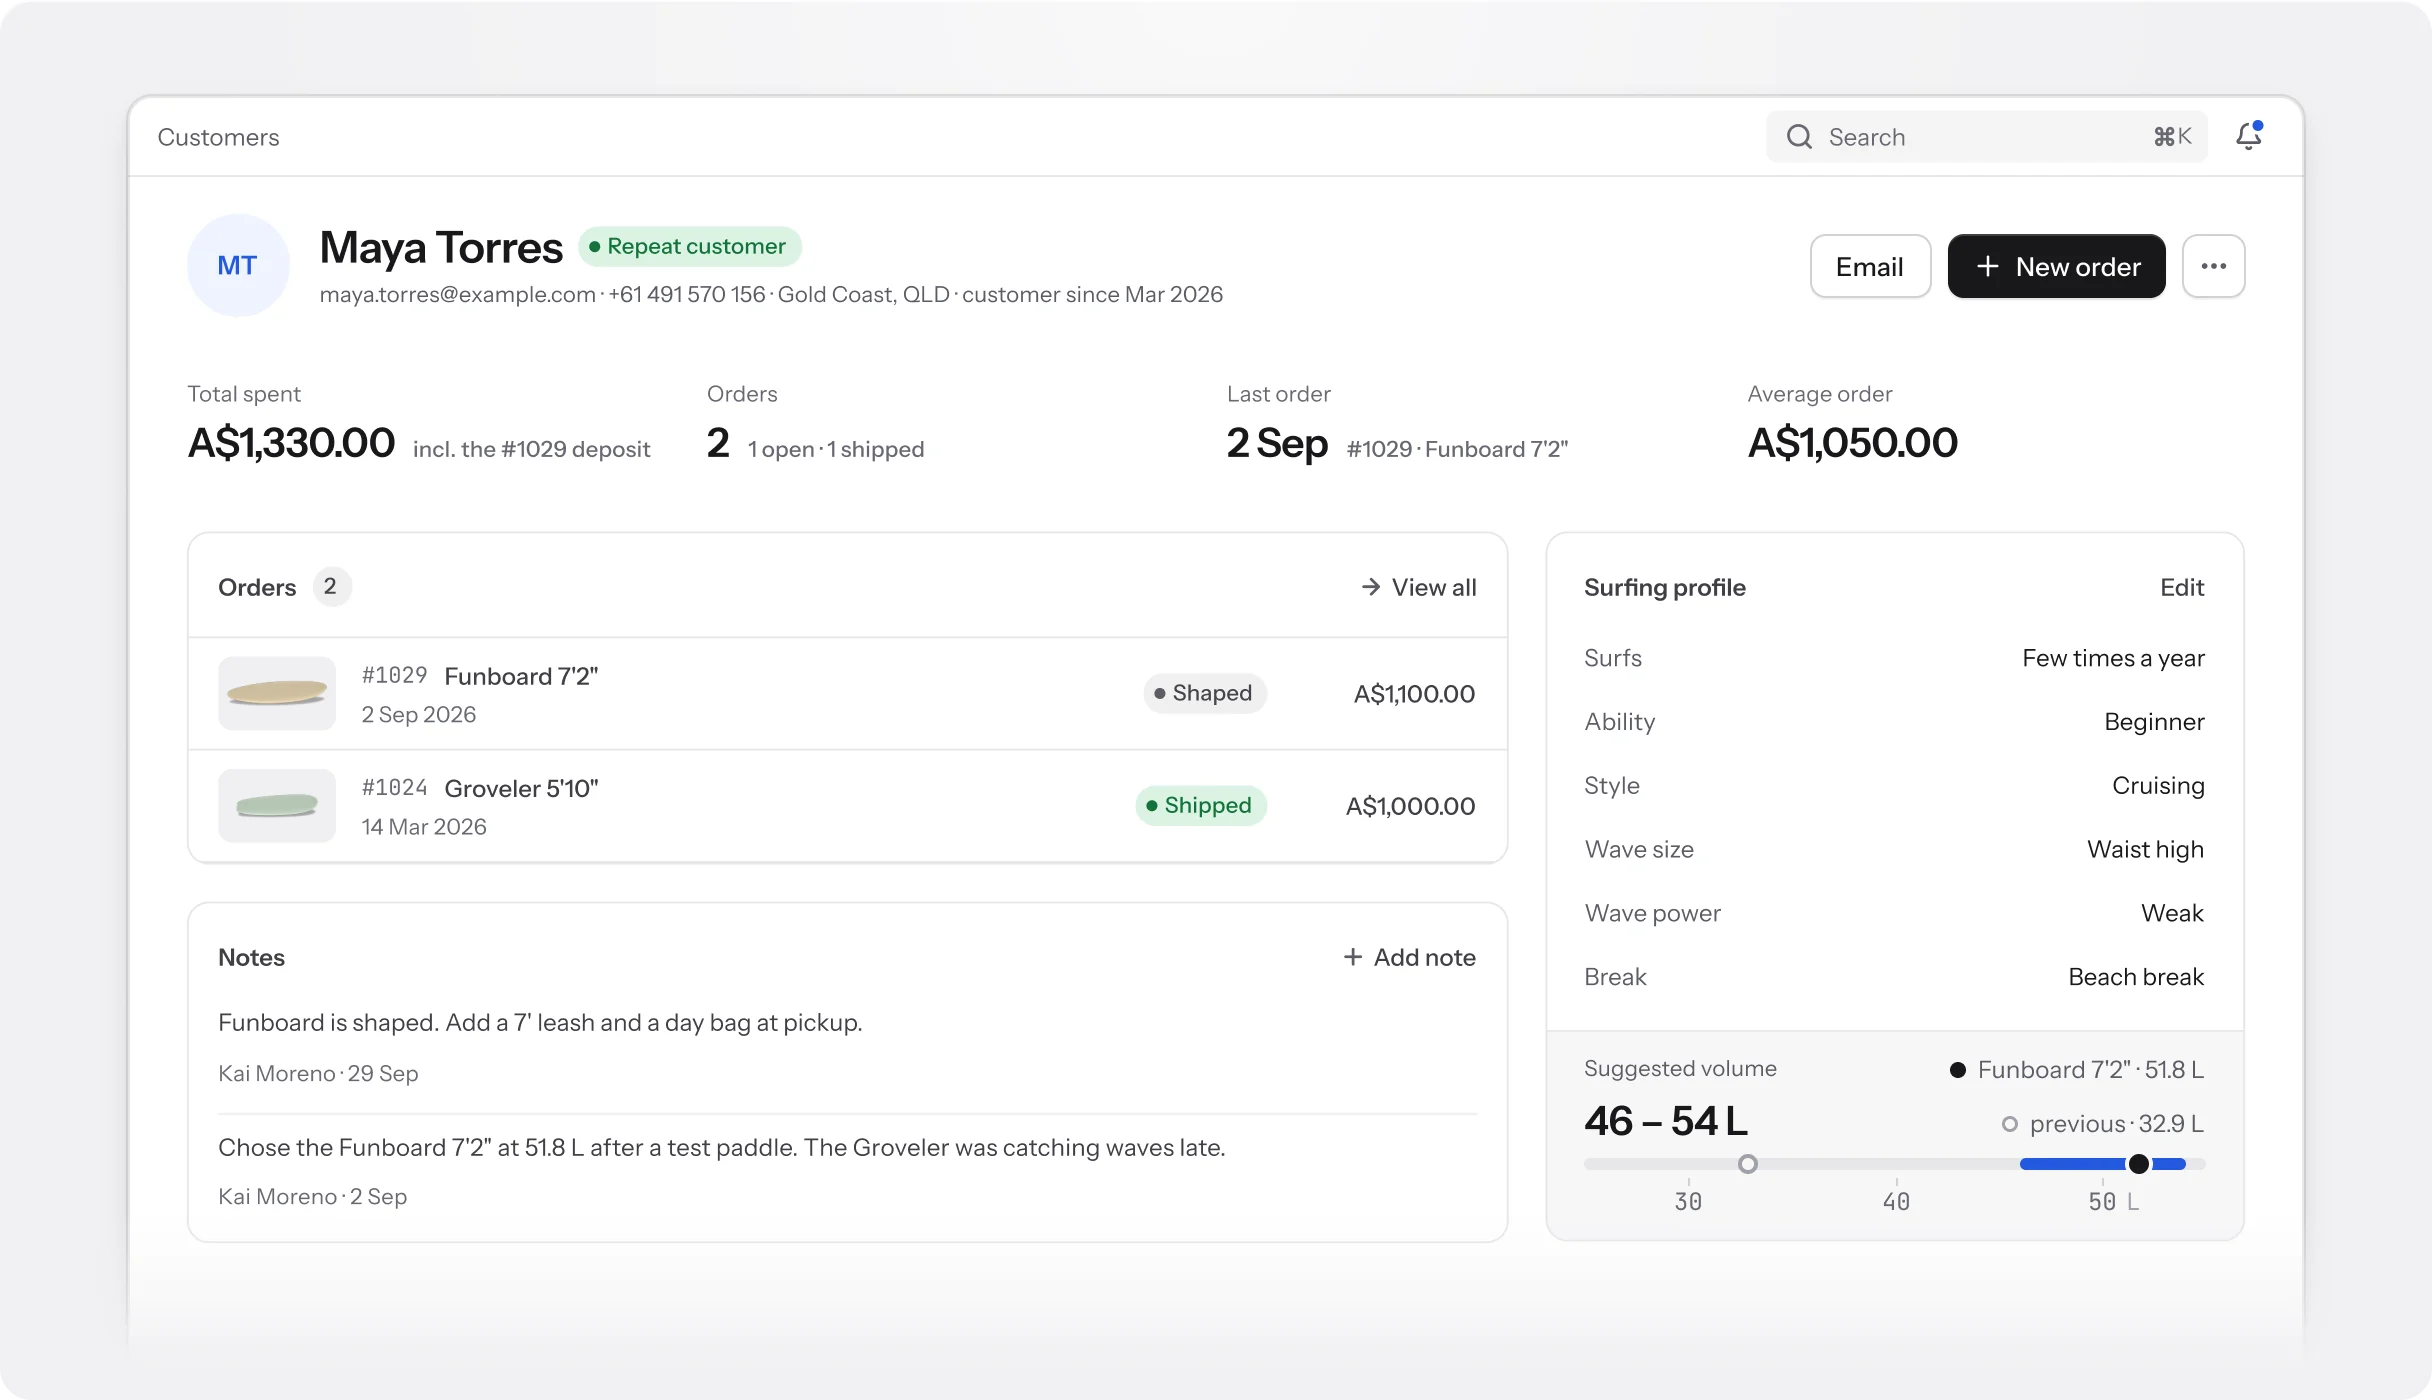This screenshot has height=1400, width=2432.
Task: Open order #1029 Funboard 7'2" title
Action: click(521, 676)
